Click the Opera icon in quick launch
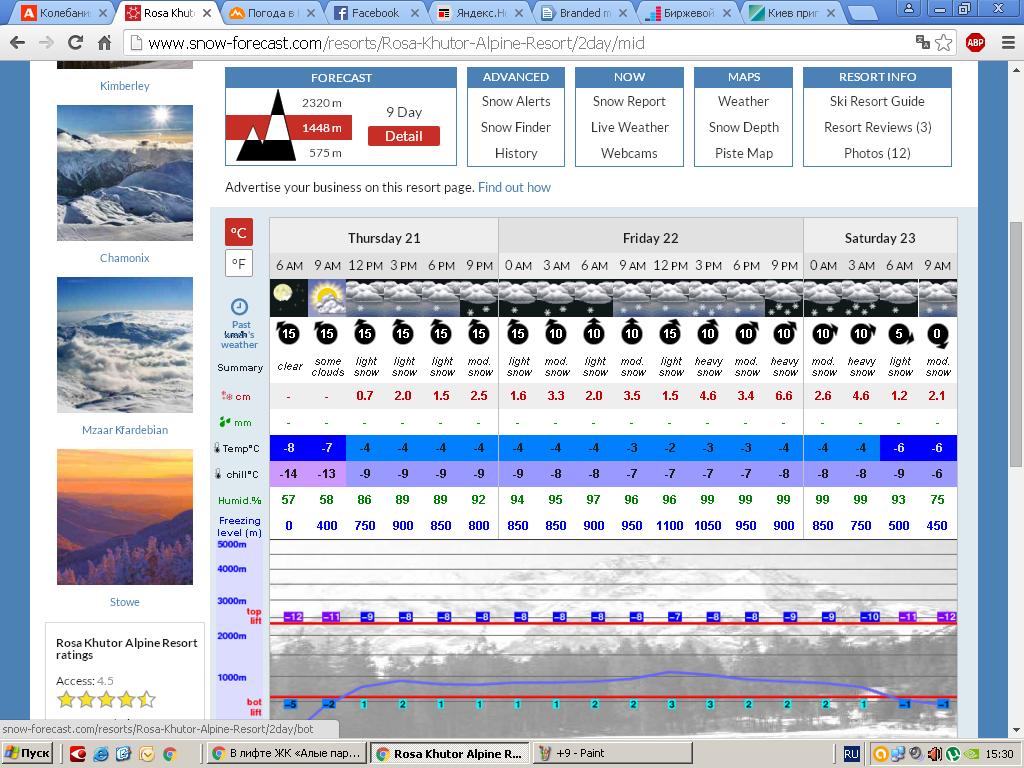Viewport: 1024px width, 768px height. tap(78, 754)
